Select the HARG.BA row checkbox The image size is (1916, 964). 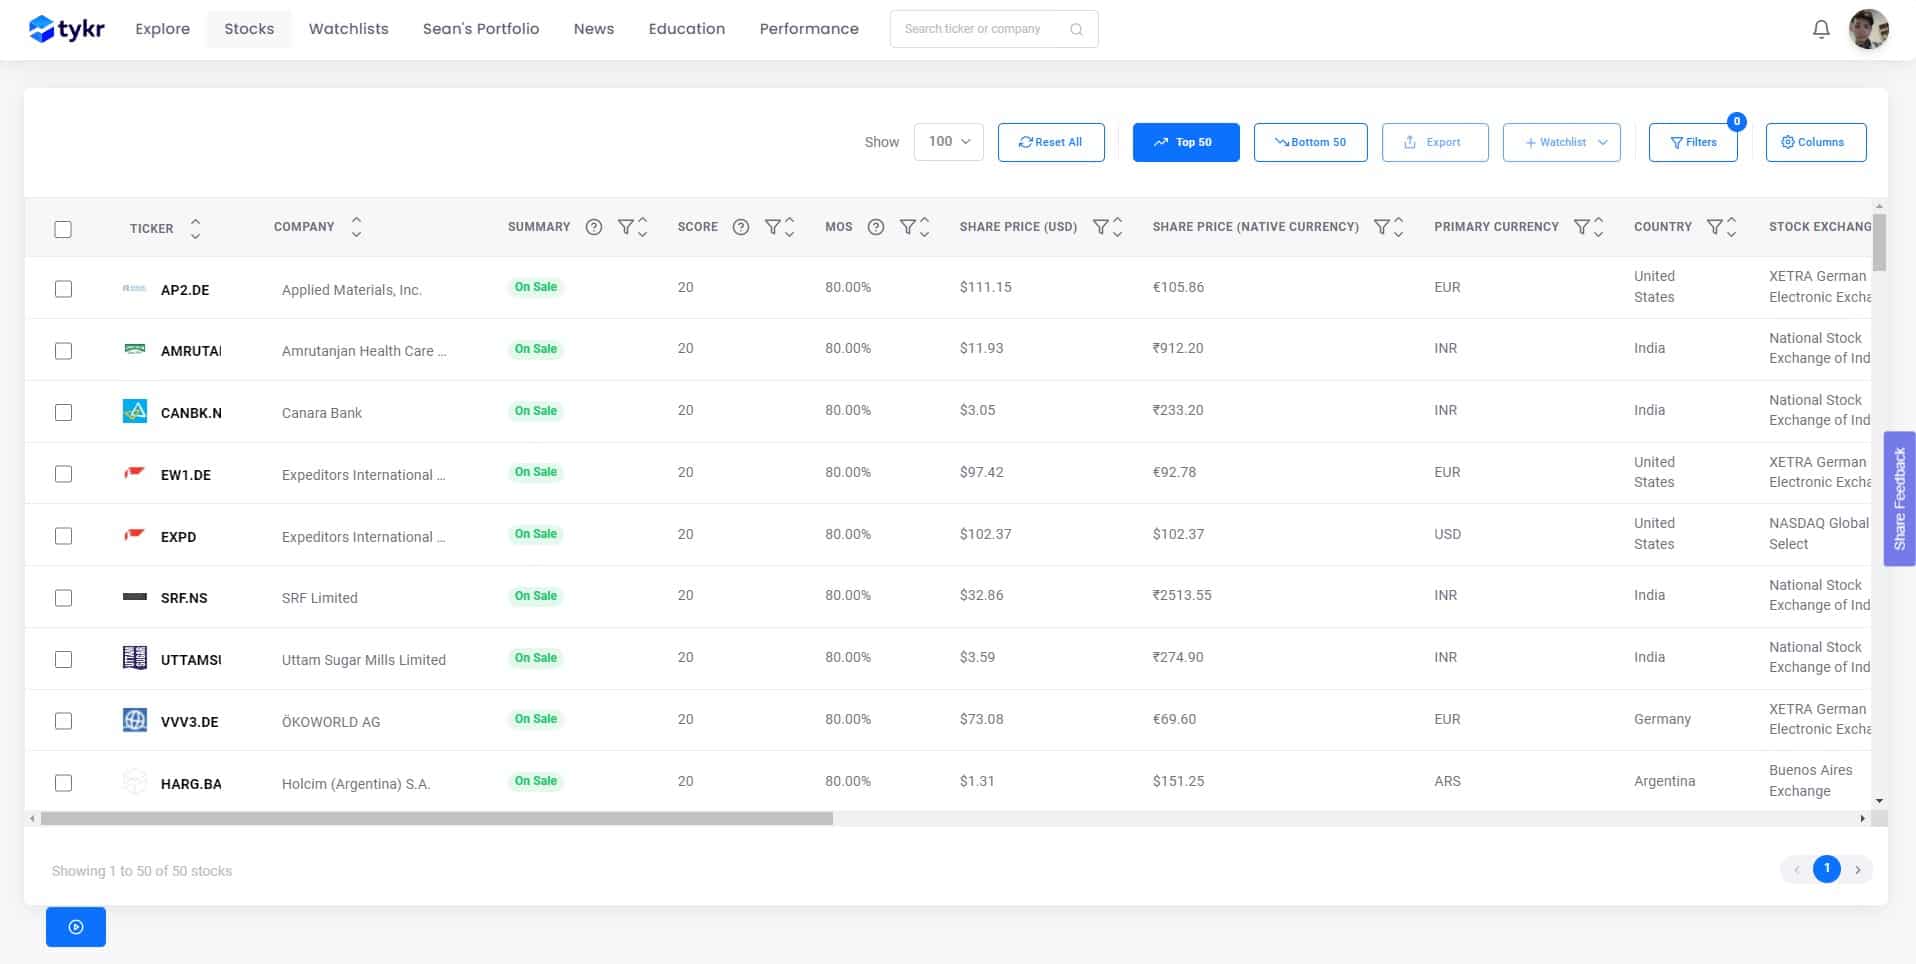[x=63, y=783]
